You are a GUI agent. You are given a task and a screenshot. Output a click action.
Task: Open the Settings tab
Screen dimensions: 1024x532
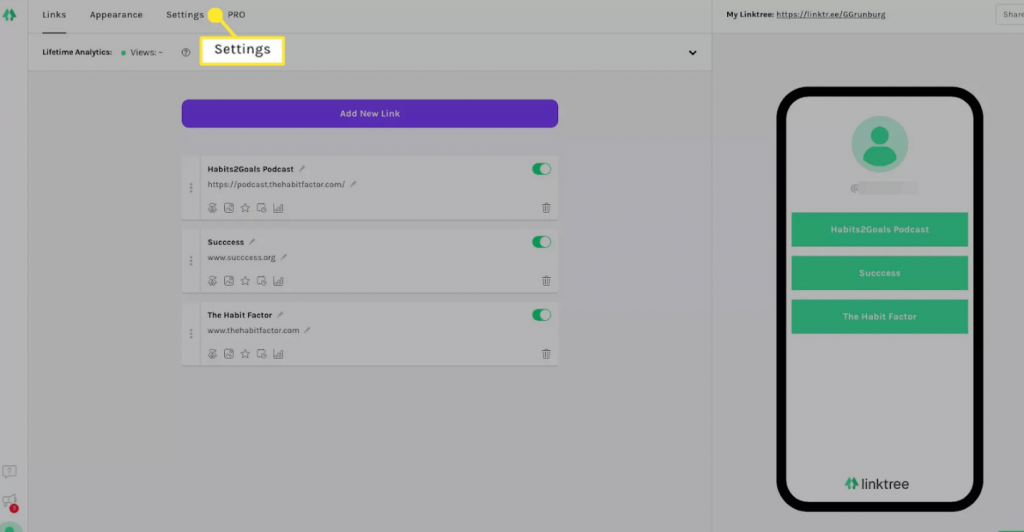pos(185,14)
